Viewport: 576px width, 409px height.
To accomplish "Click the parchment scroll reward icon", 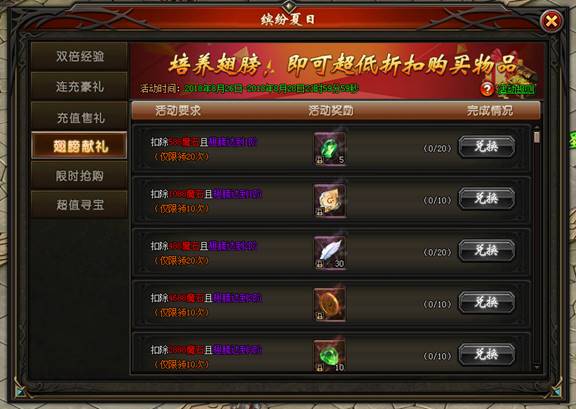I will 330,201.
